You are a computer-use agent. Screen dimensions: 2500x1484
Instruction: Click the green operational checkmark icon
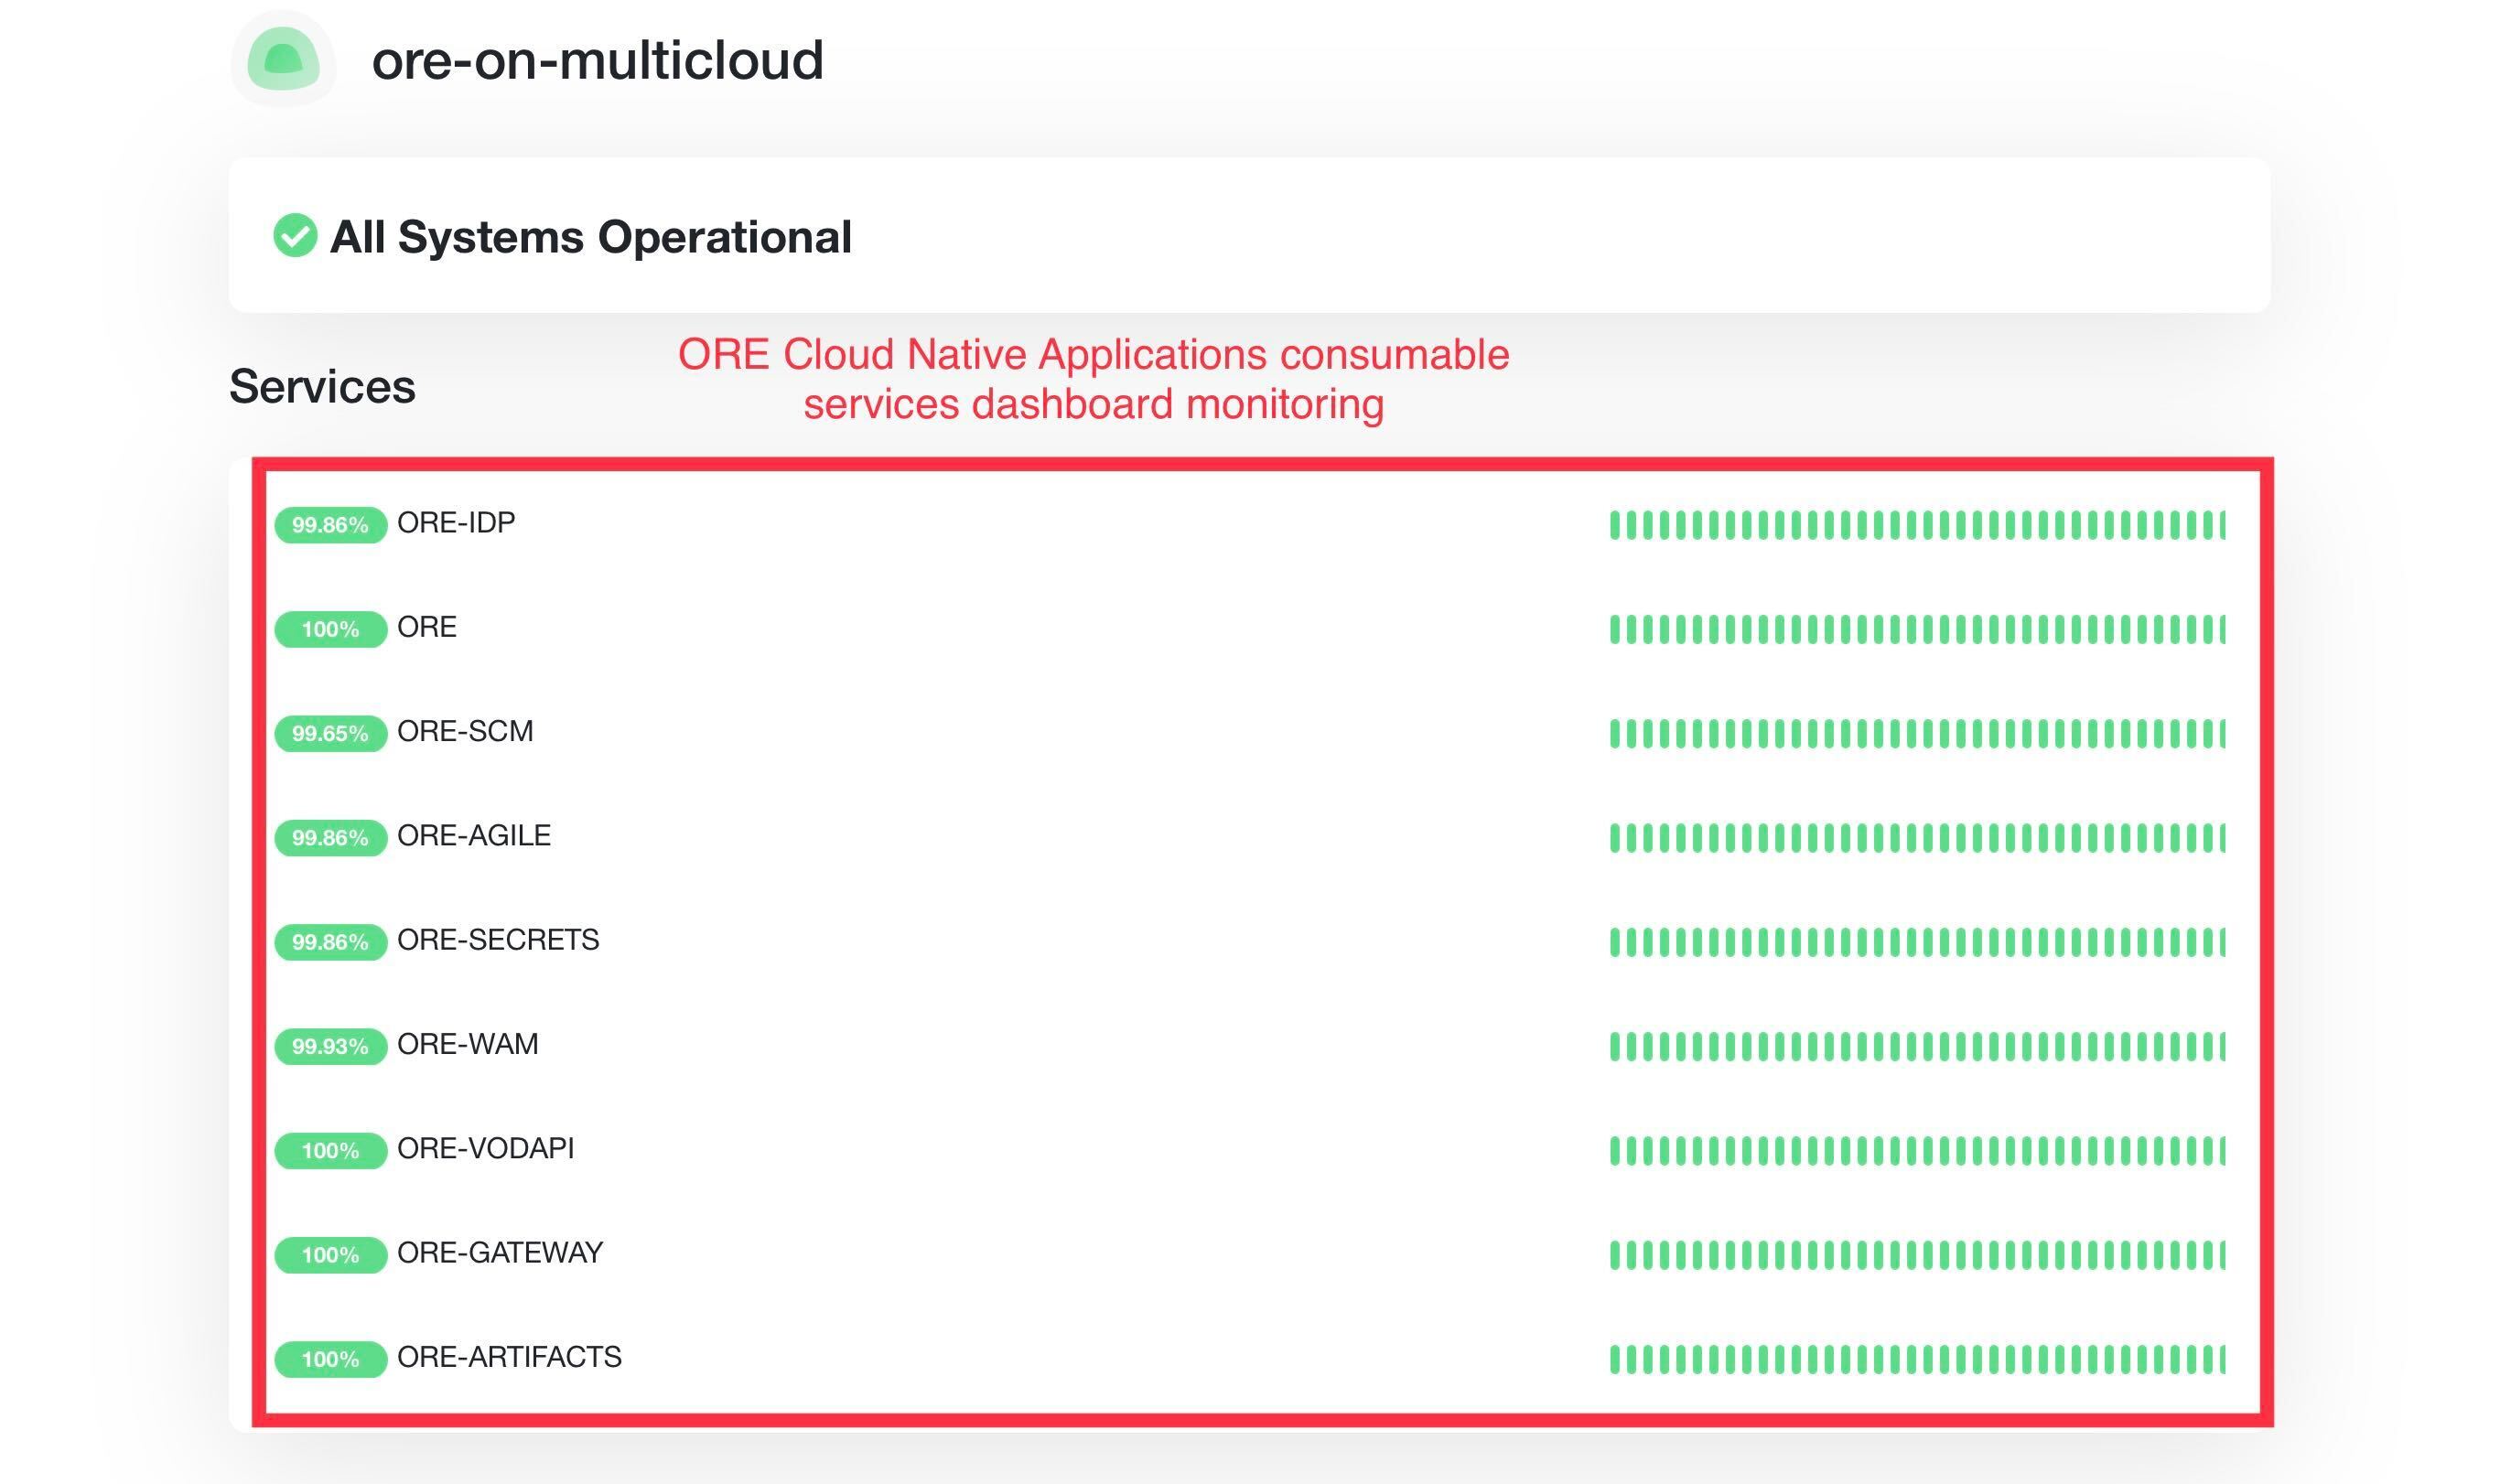click(295, 236)
